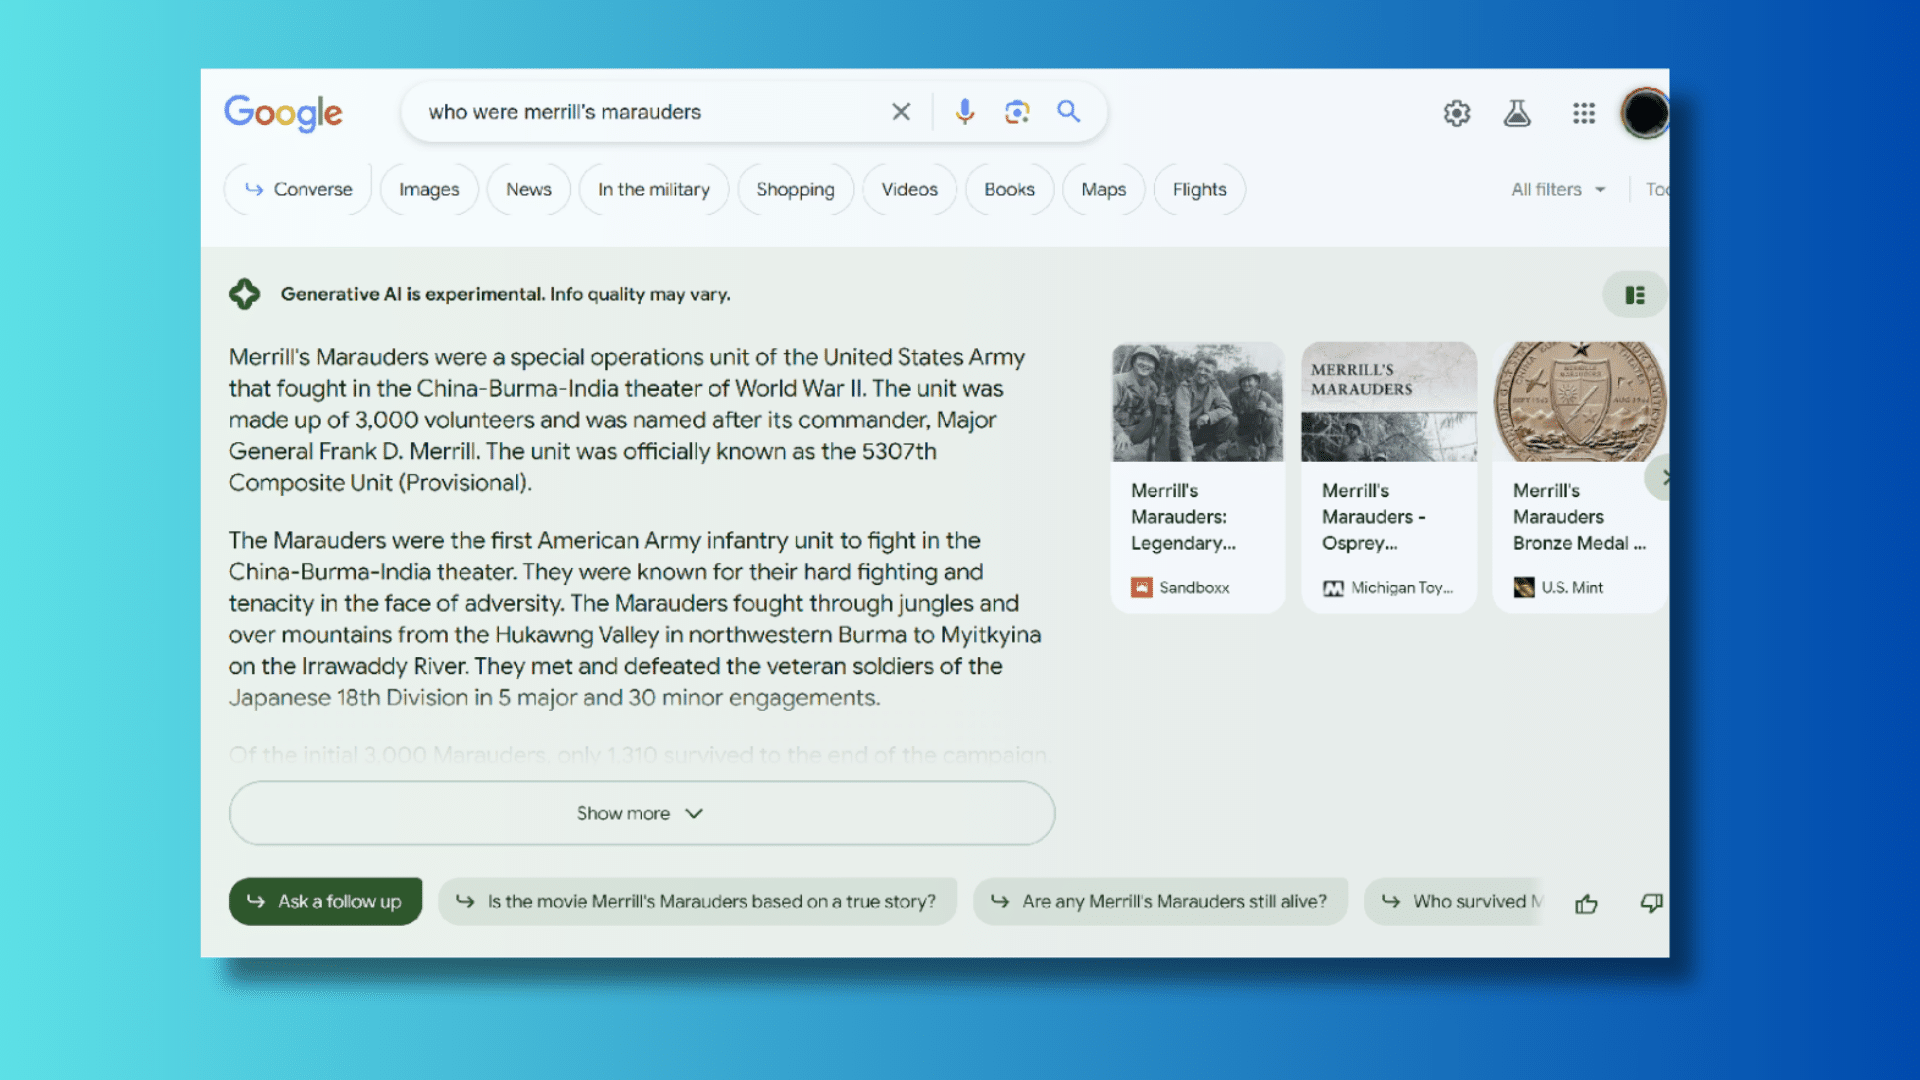Click the voice search microphone icon
1920x1080 pixels.
[964, 112]
